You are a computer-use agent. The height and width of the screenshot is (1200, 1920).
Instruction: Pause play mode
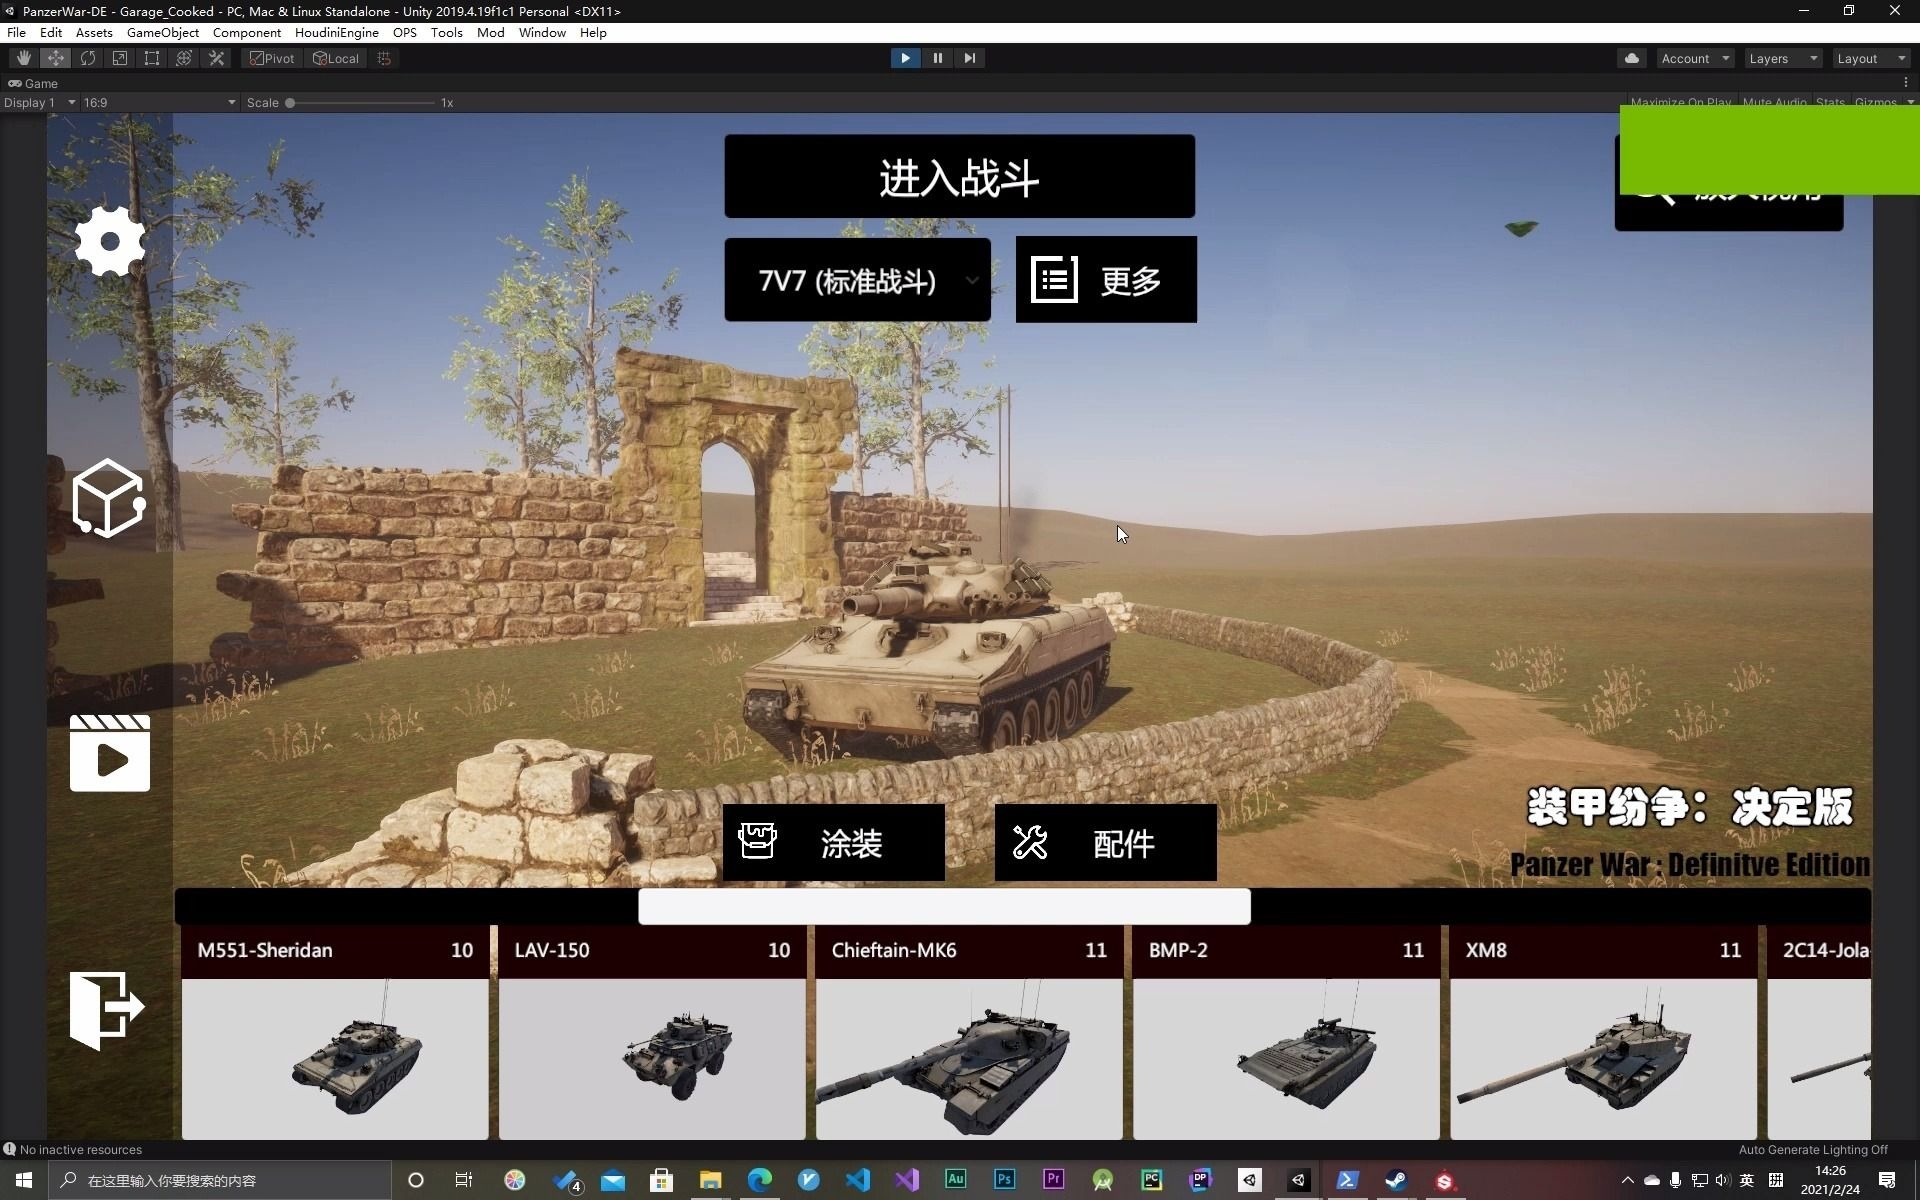[937, 58]
